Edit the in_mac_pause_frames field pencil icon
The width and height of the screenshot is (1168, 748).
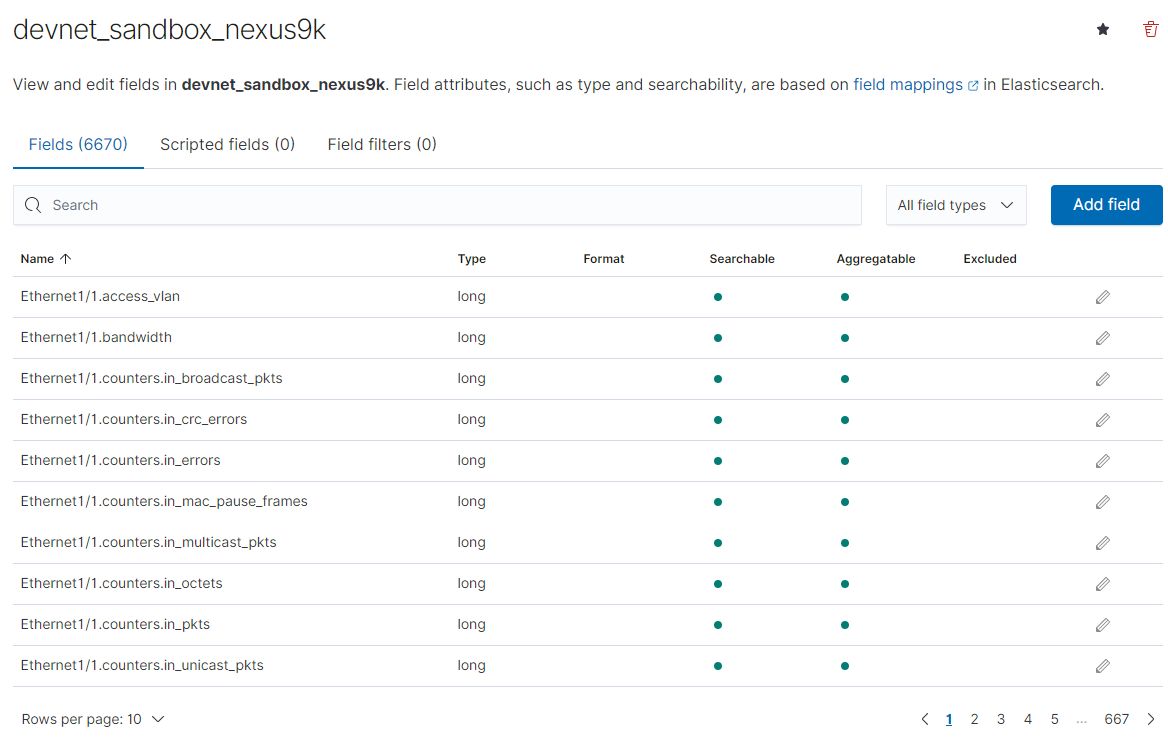pos(1102,502)
